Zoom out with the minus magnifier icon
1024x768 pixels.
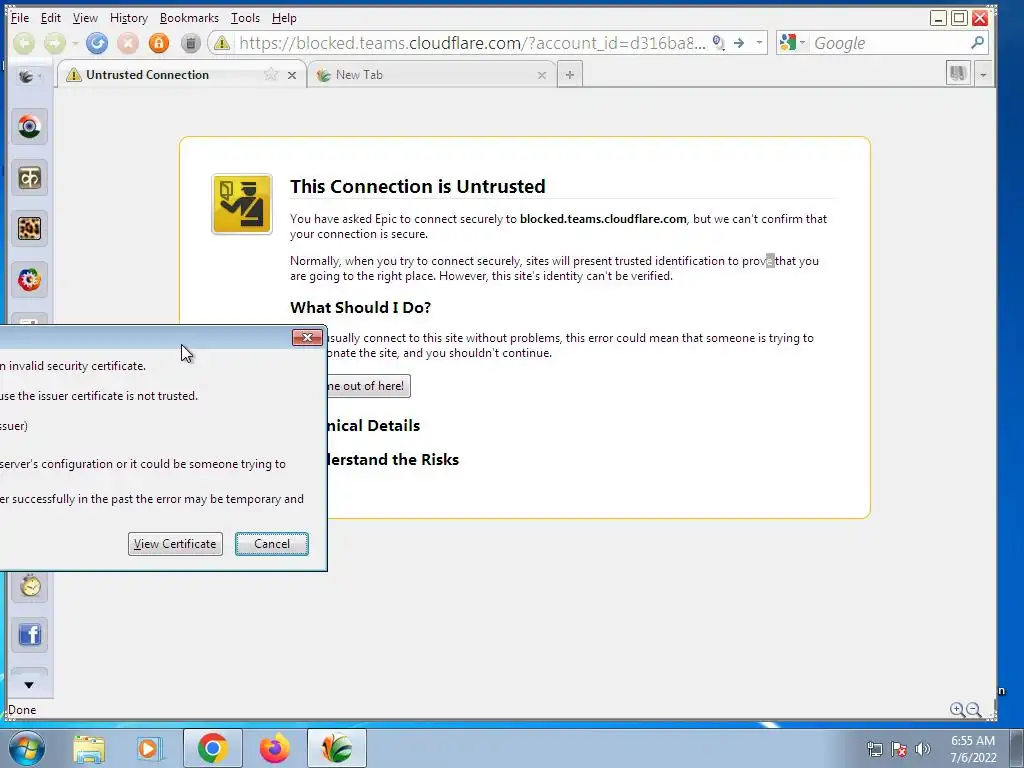[x=973, y=709]
